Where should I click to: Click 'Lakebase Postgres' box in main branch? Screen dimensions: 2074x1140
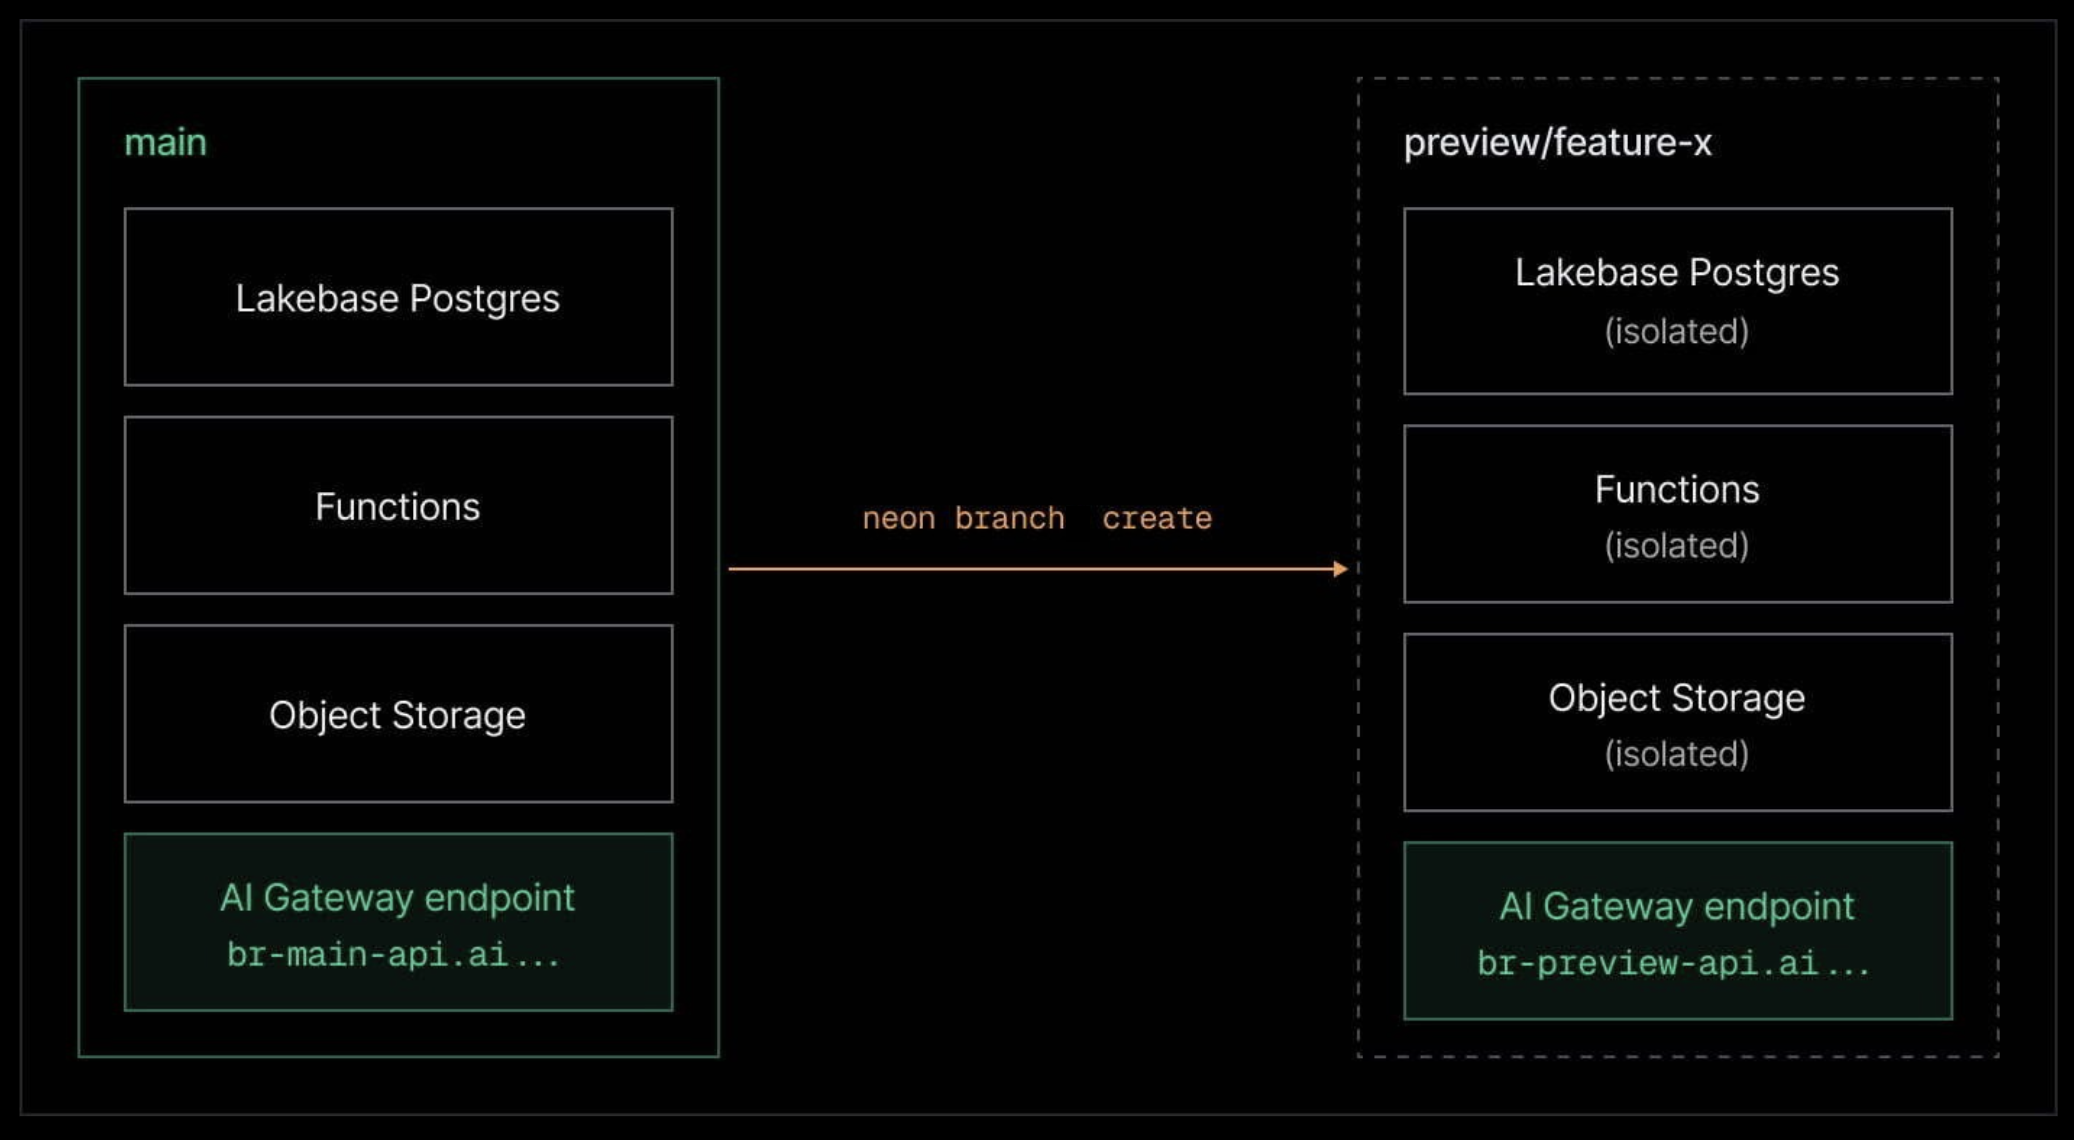click(398, 297)
